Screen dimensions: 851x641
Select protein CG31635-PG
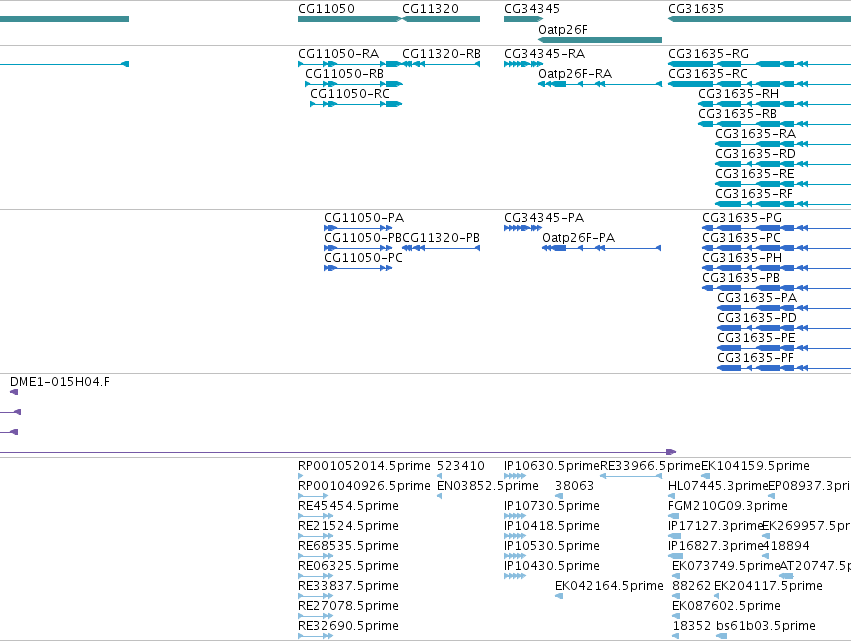click(x=742, y=218)
